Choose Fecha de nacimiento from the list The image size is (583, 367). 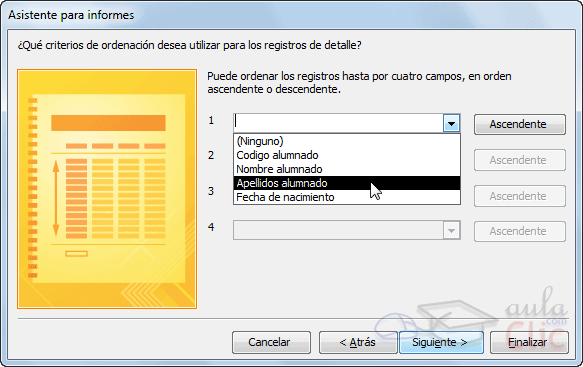pyautogui.click(x=347, y=197)
